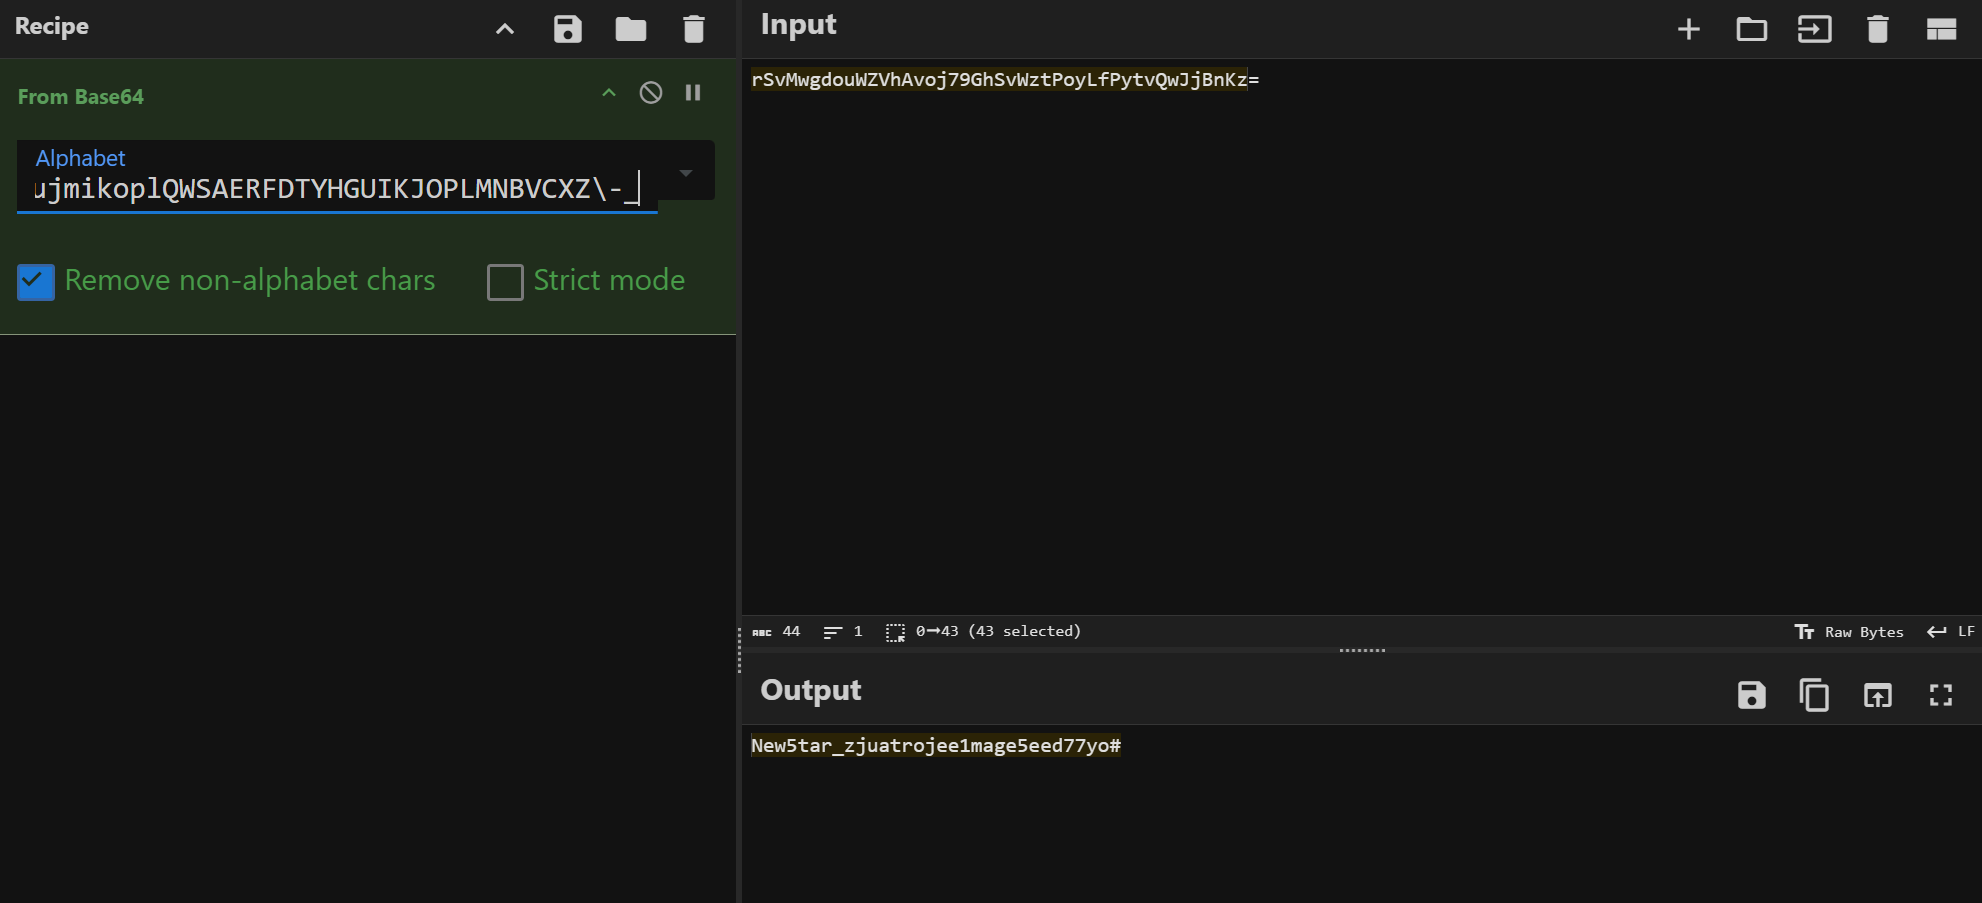Open file as input
This screenshot has width=1982, height=903.
[x=1814, y=29]
